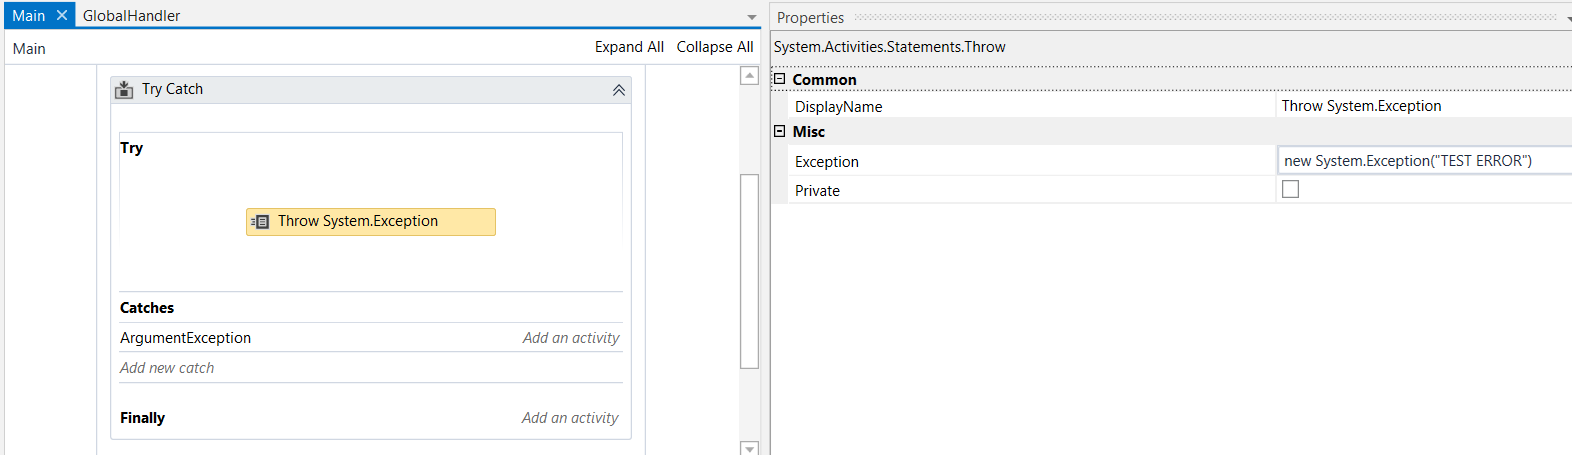
Task: Collapse the Misc properties section
Action: point(780,131)
